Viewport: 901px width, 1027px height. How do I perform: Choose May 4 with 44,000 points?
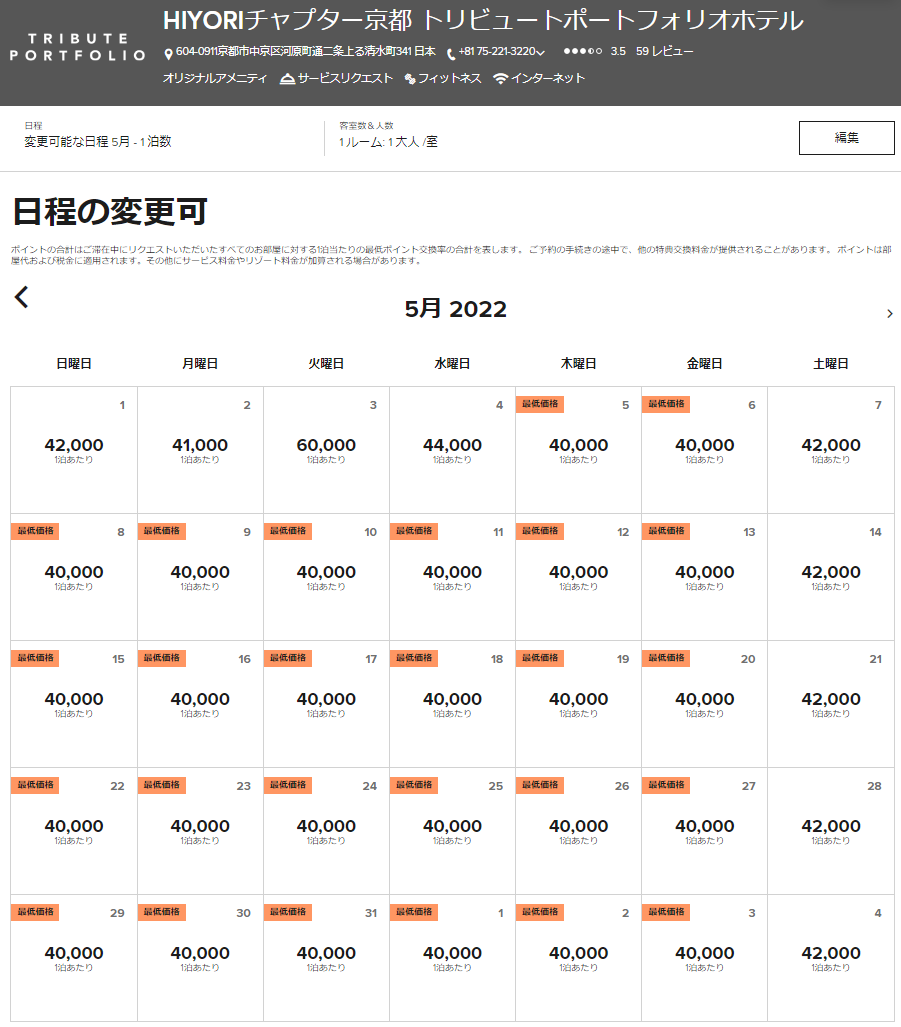coord(452,450)
